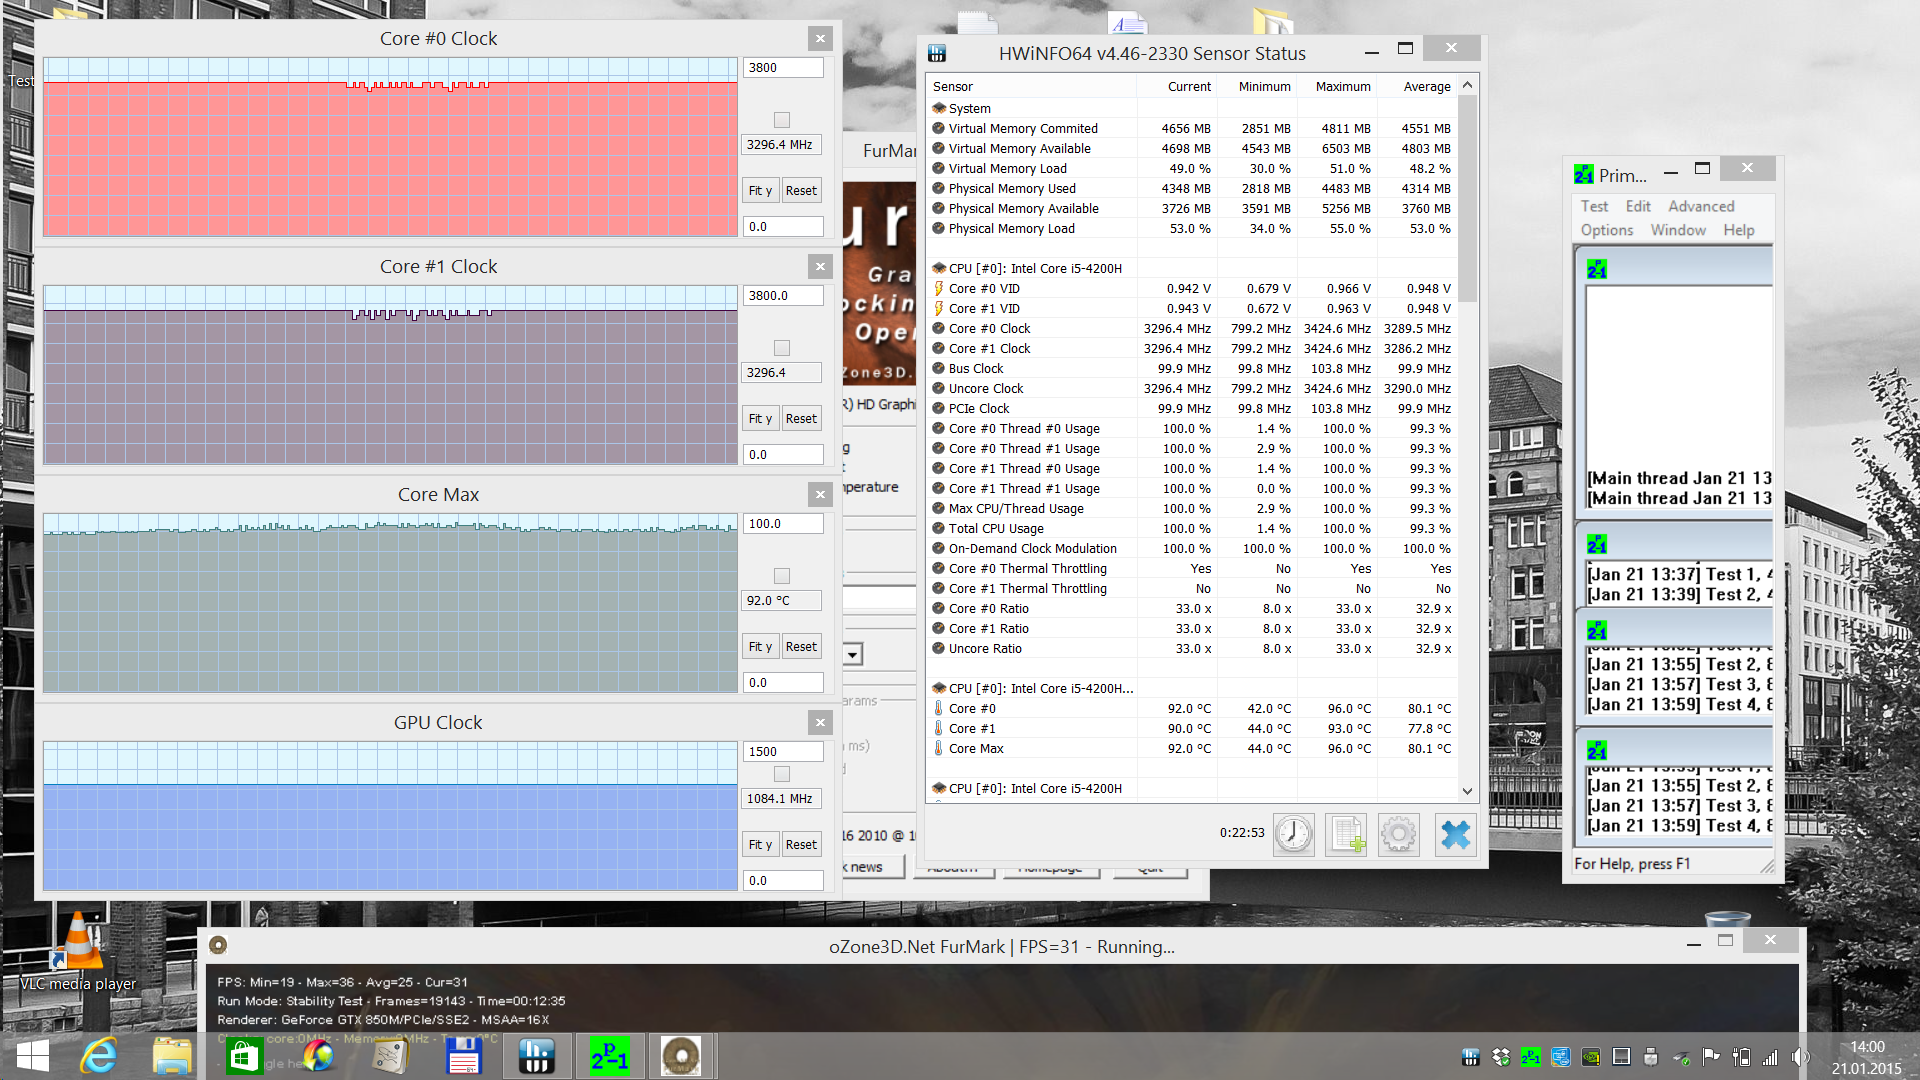Click Reset in Core #1 Clock graph
The height and width of the screenshot is (1080, 1920).
pos(801,419)
